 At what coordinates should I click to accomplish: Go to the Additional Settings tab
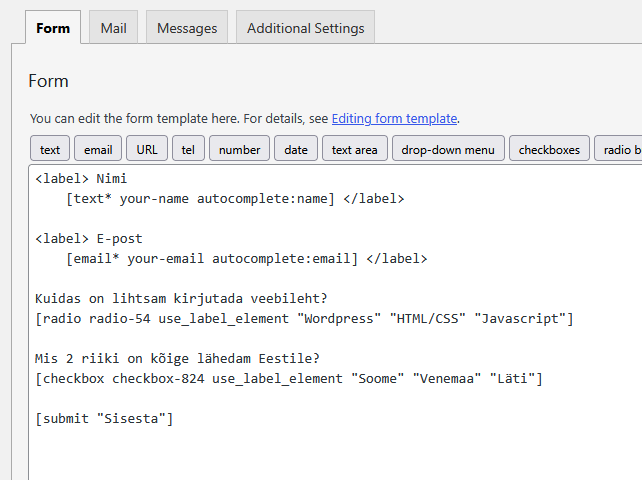[x=305, y=28]
